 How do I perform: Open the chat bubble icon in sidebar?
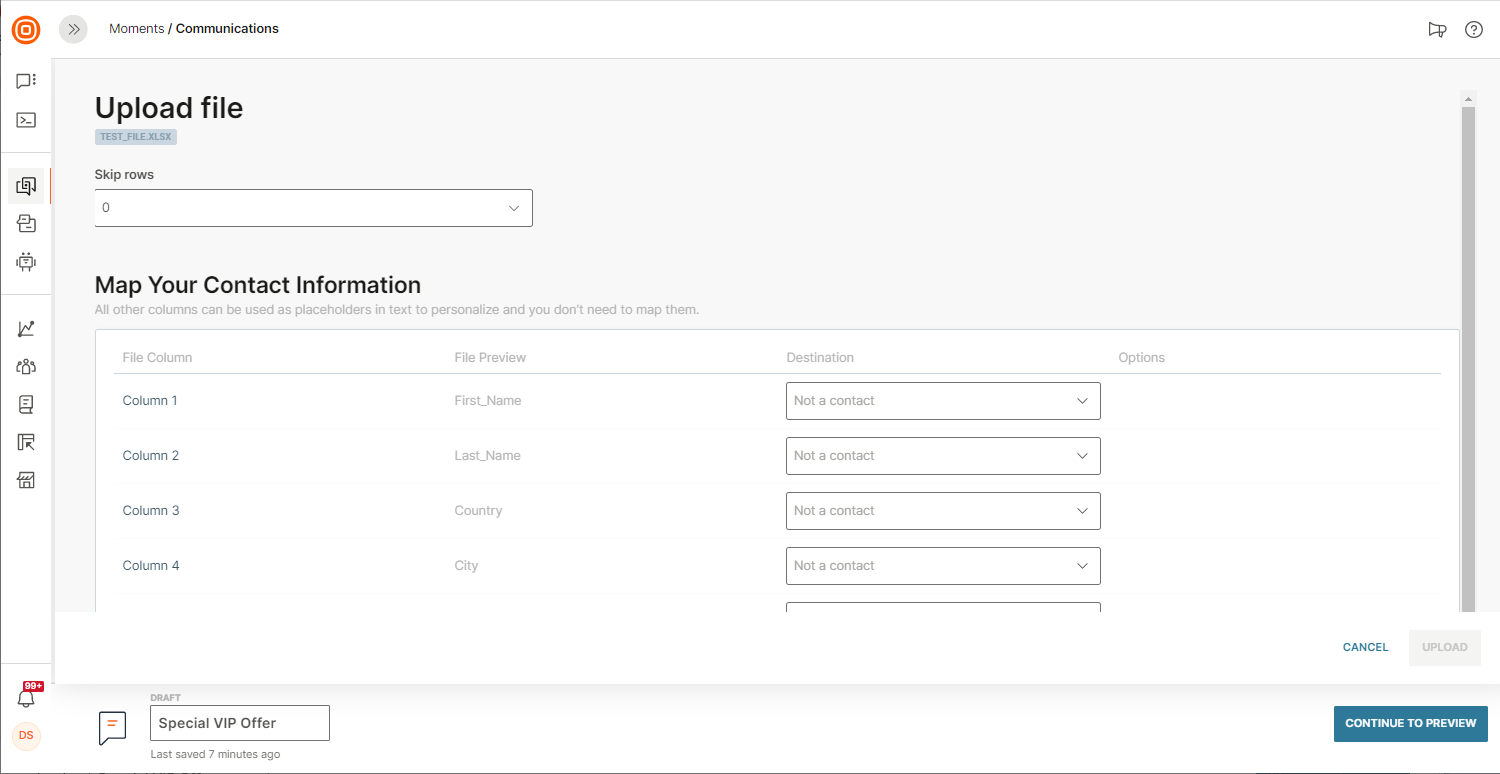(x=26, y=81)
